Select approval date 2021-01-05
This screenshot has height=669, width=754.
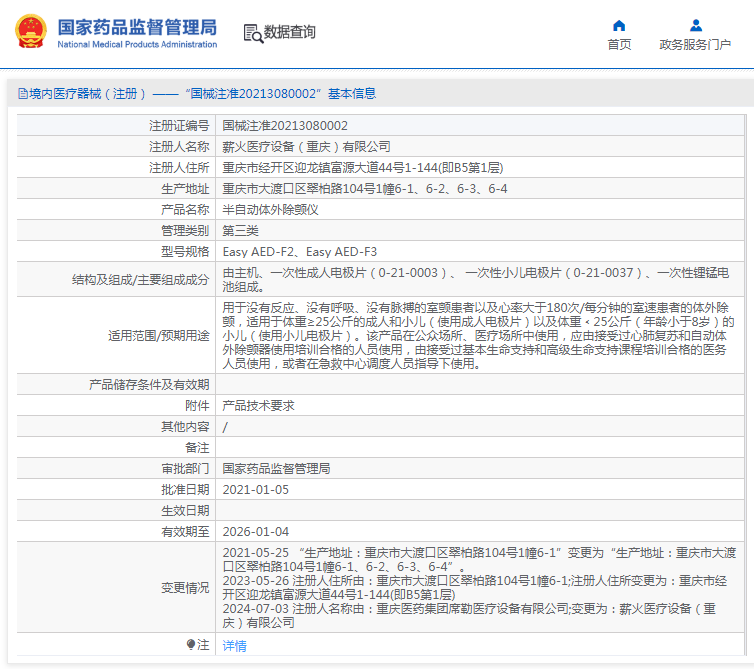pyautogui.click(x=255, y=490)
